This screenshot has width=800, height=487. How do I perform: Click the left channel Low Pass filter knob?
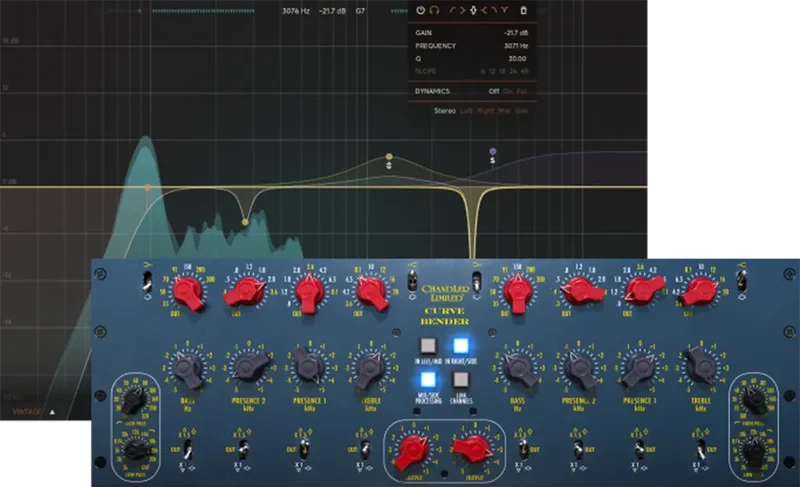coord(136,450)
